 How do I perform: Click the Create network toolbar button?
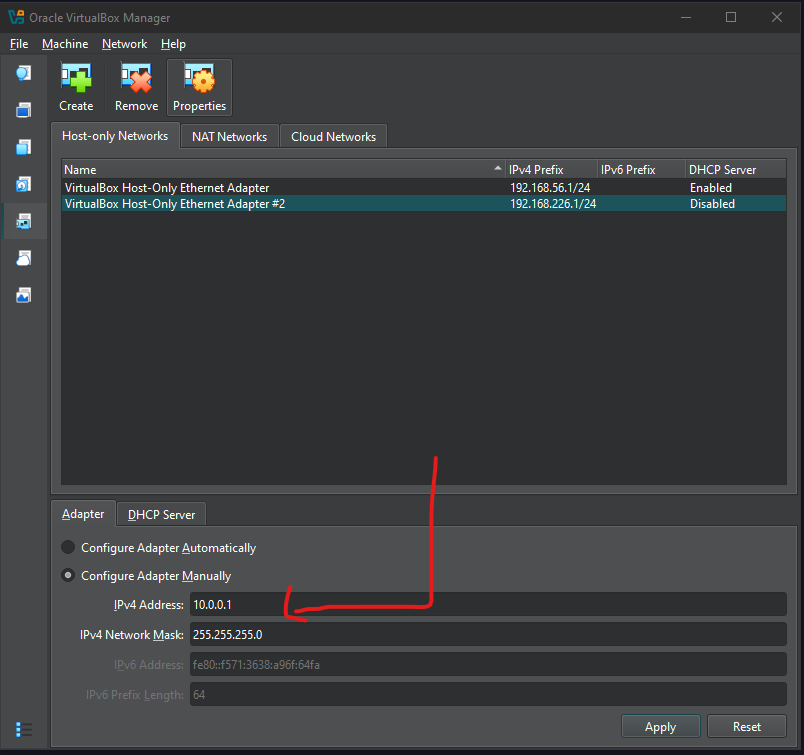pos(76,88)
